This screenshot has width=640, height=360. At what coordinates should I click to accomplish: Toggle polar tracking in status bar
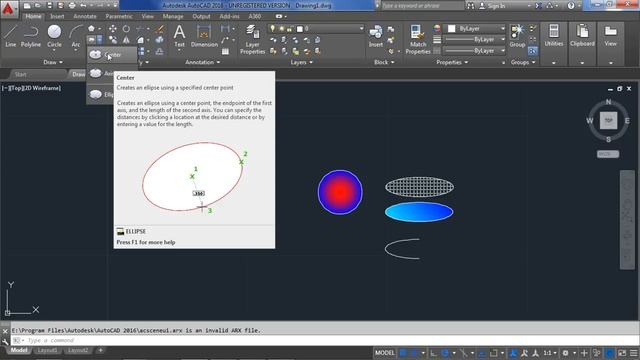(x=444, y=353)
